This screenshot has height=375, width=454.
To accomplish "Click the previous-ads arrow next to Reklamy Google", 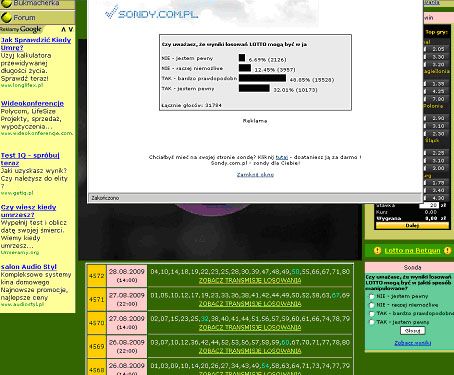I will 63,29.
